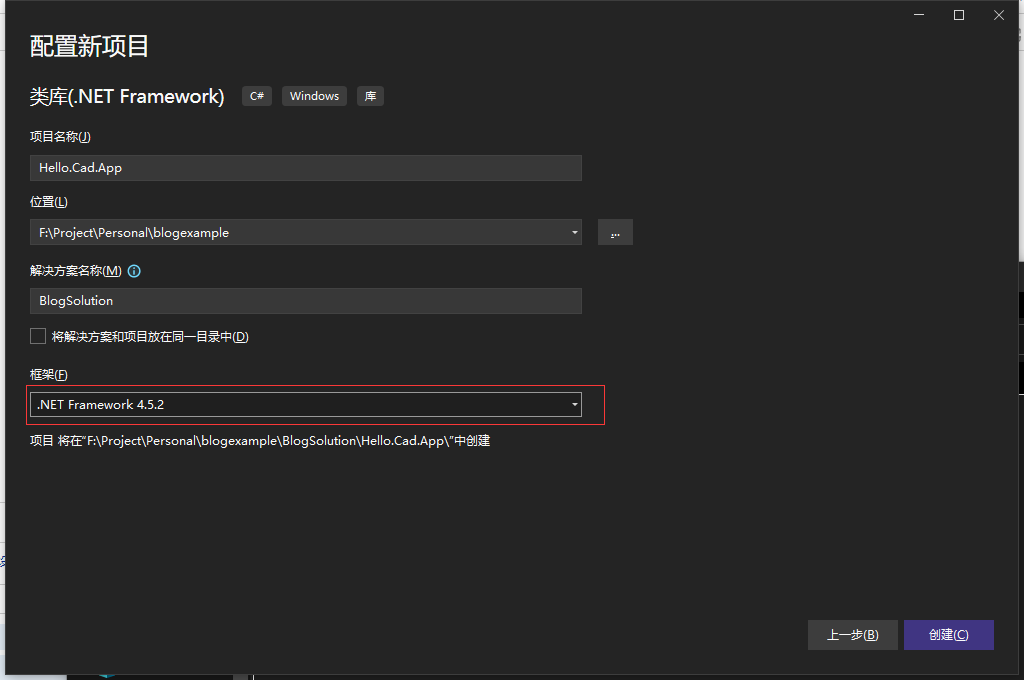Image resolution: width=1024 pixels, height=680 pixels.
Task: Click the Windows platform tag
Action: pos(314,95)
